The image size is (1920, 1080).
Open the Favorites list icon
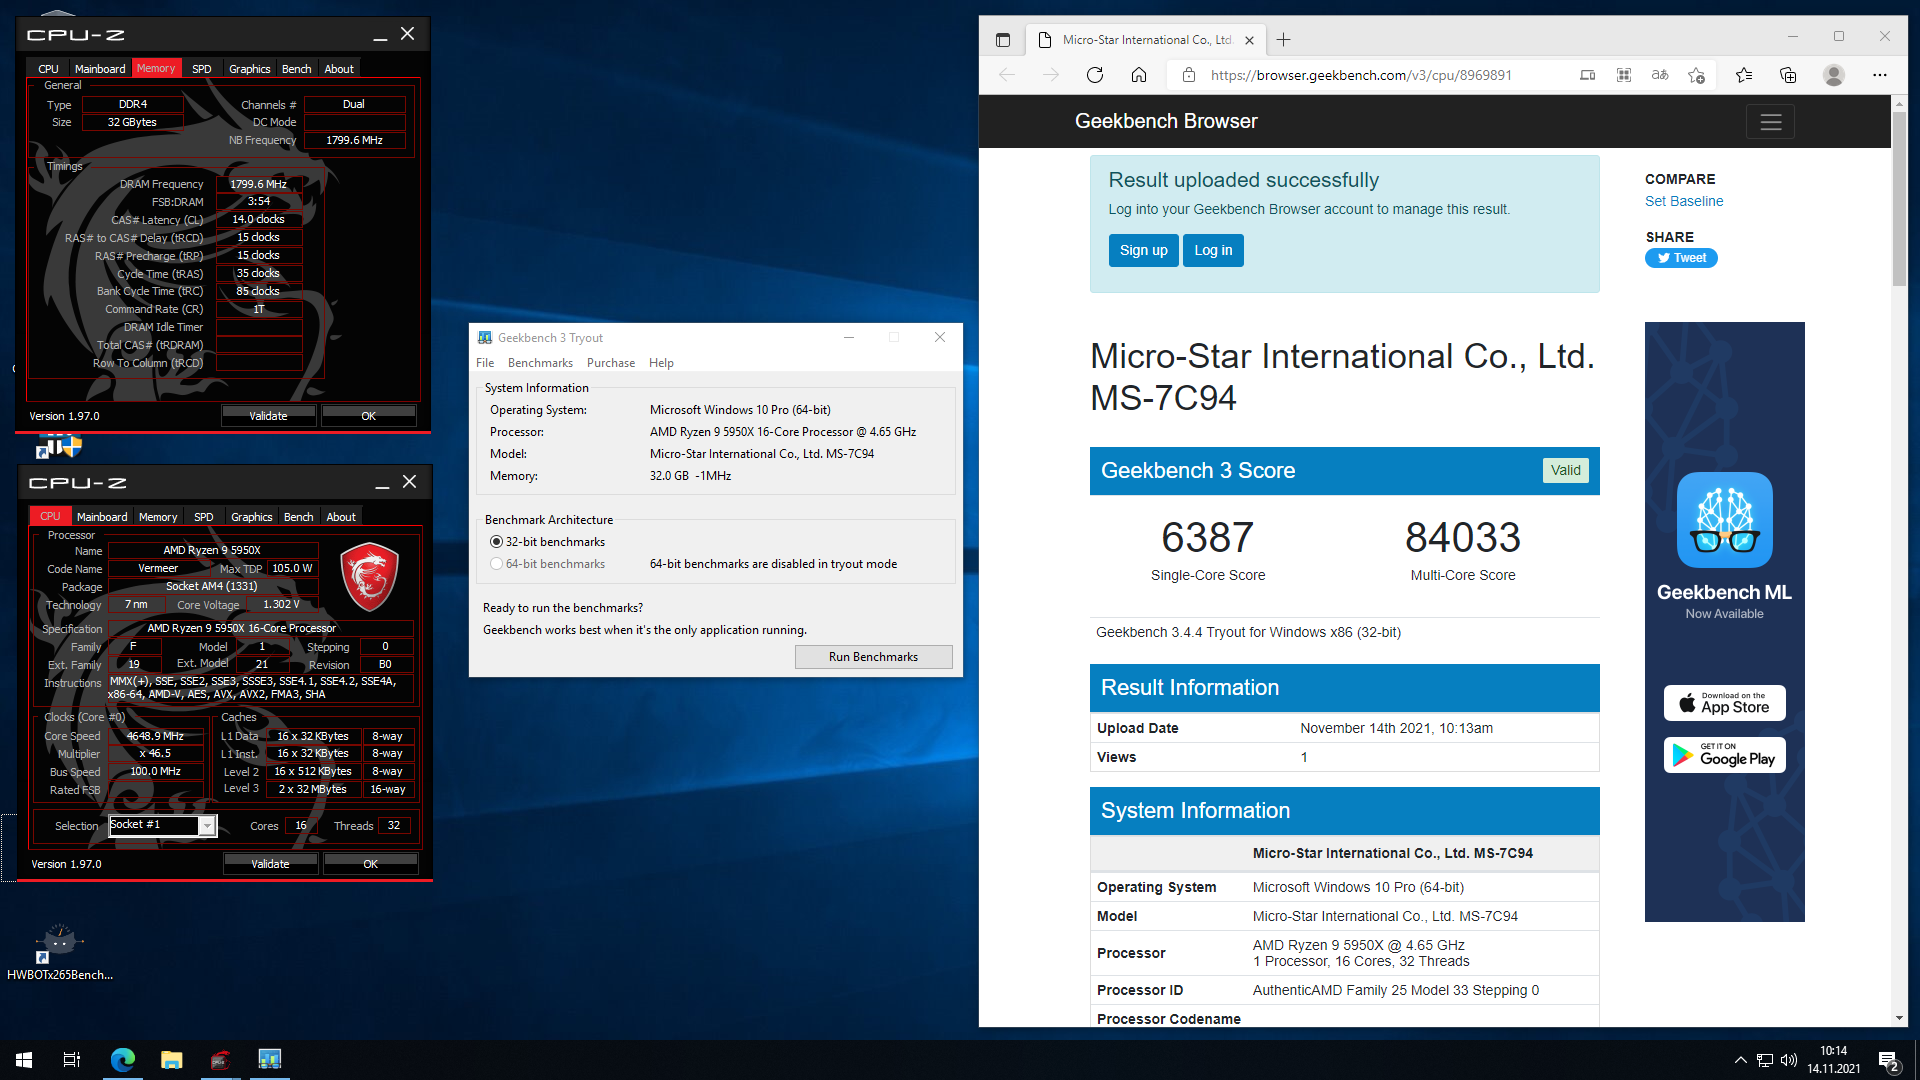pos(1745,75)
